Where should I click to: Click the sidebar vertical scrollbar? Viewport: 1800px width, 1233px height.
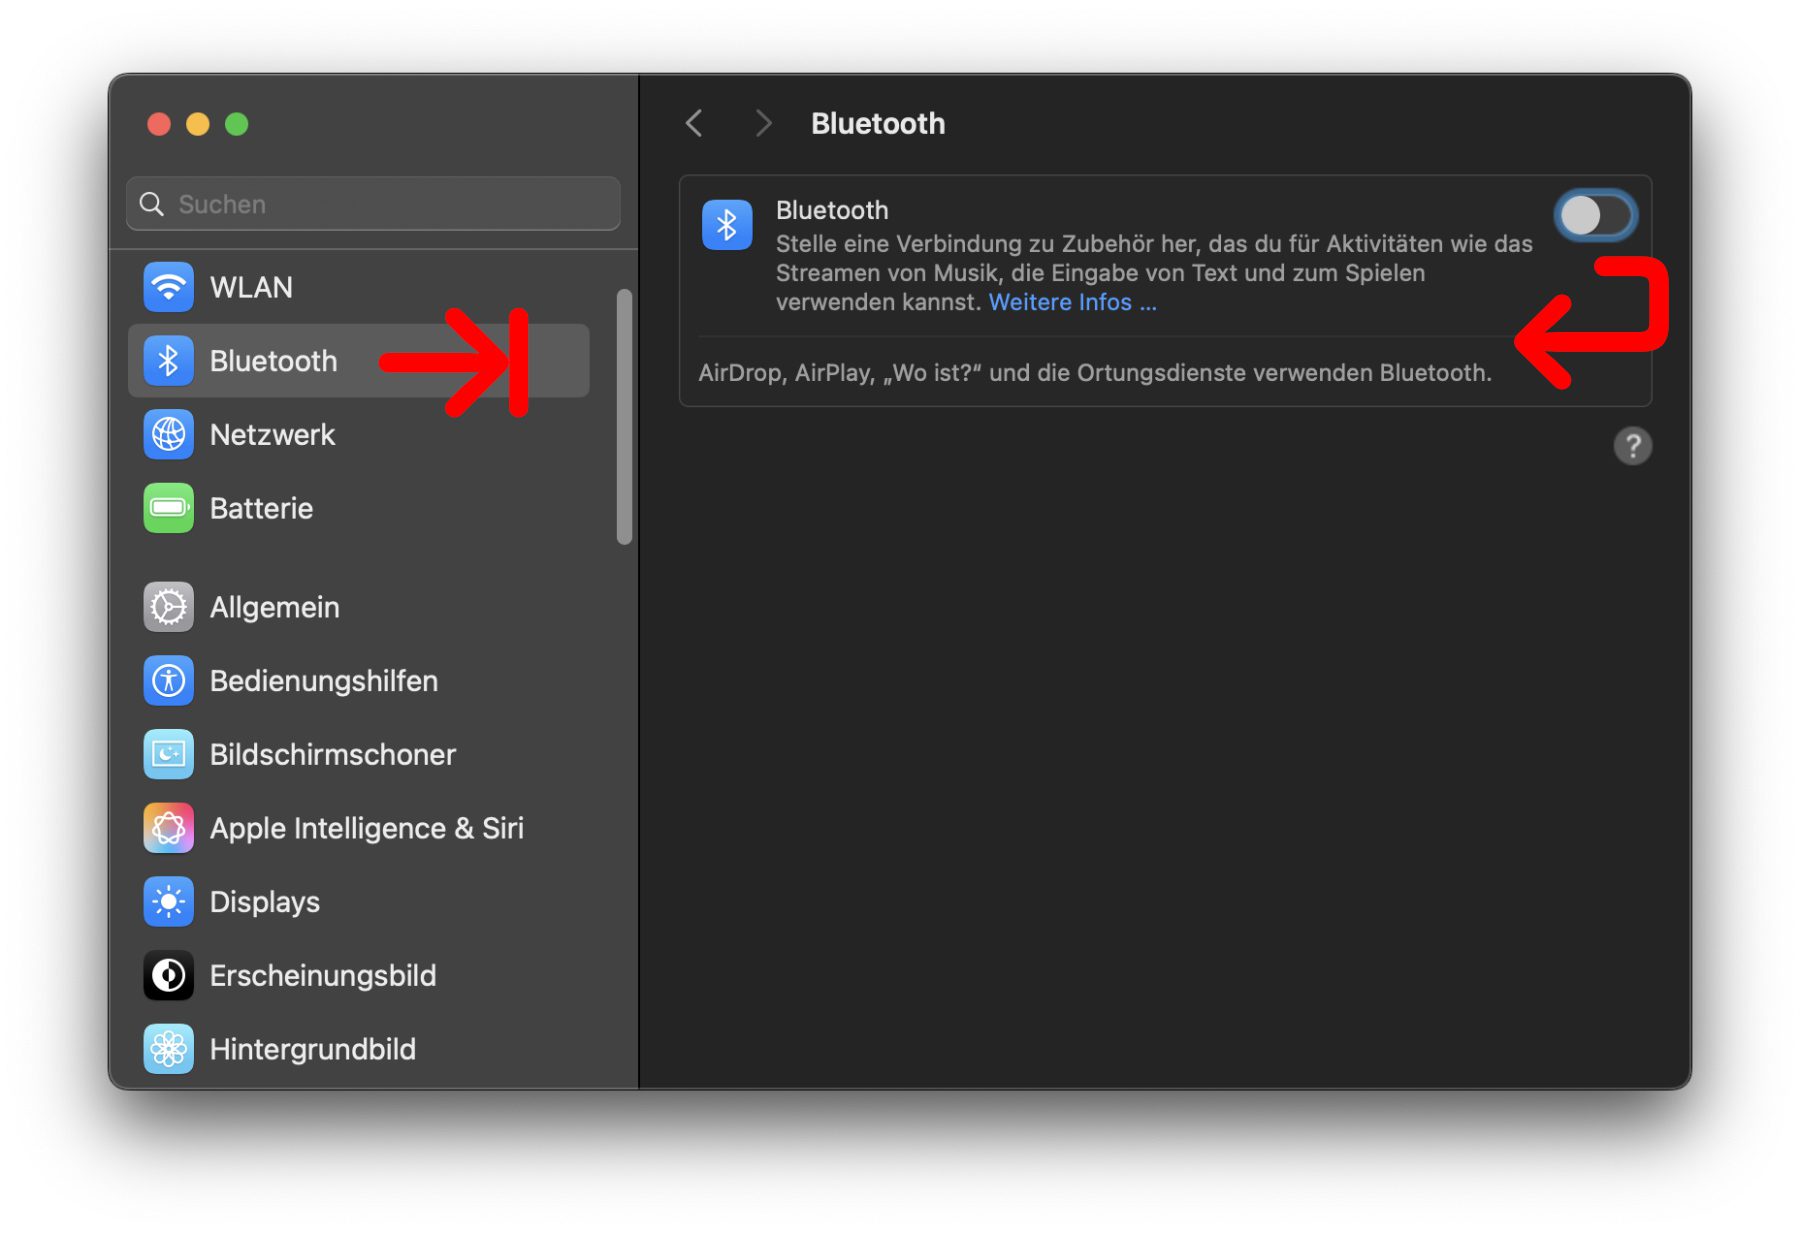624,417
